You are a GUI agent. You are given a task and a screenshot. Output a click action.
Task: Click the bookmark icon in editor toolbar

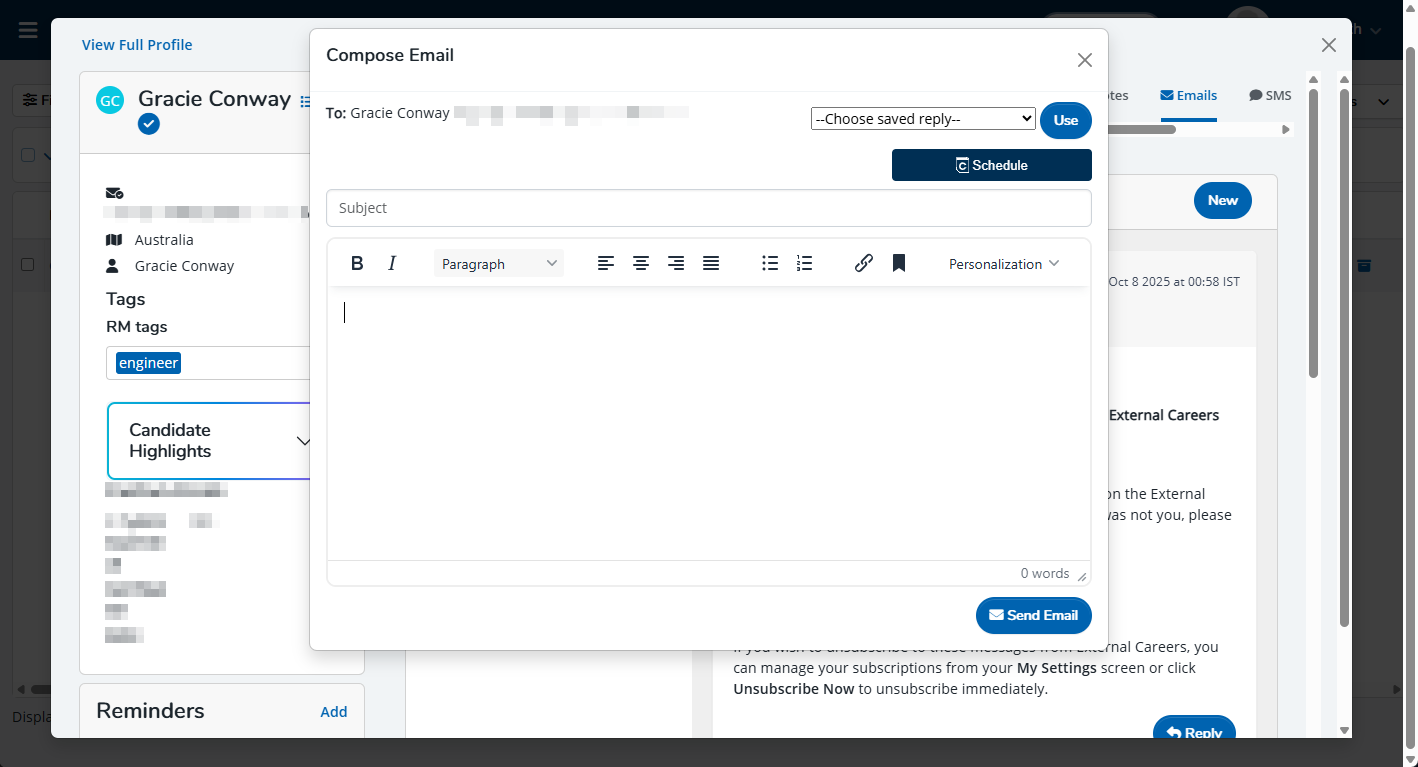coord(899,264)
